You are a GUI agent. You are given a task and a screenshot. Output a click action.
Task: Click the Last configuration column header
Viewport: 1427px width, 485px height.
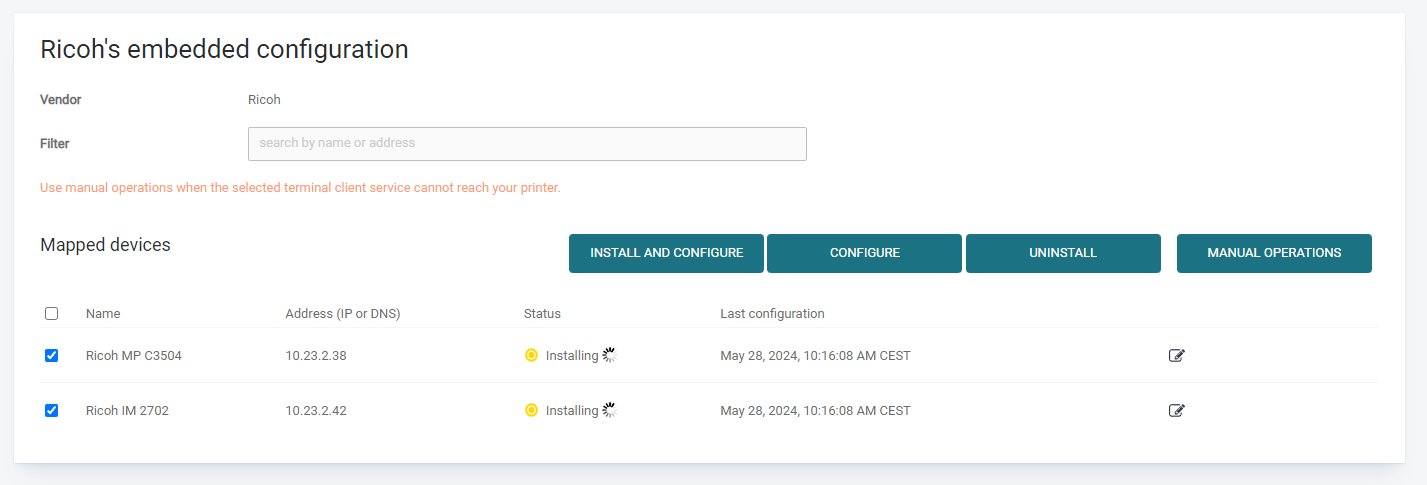click(772, 313)
